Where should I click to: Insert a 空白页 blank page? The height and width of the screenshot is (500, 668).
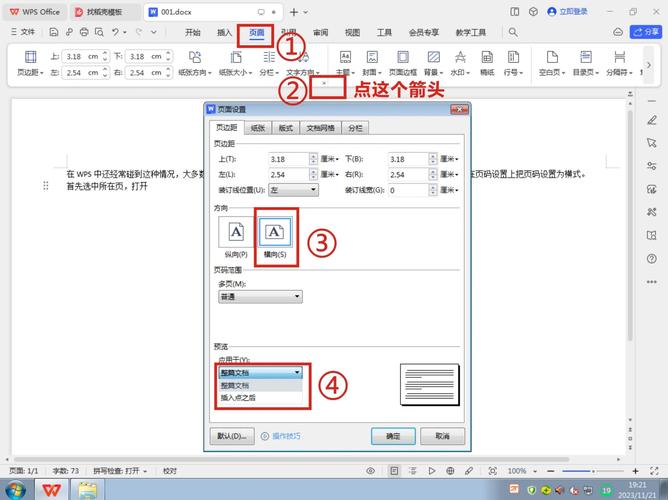[552, 63]
